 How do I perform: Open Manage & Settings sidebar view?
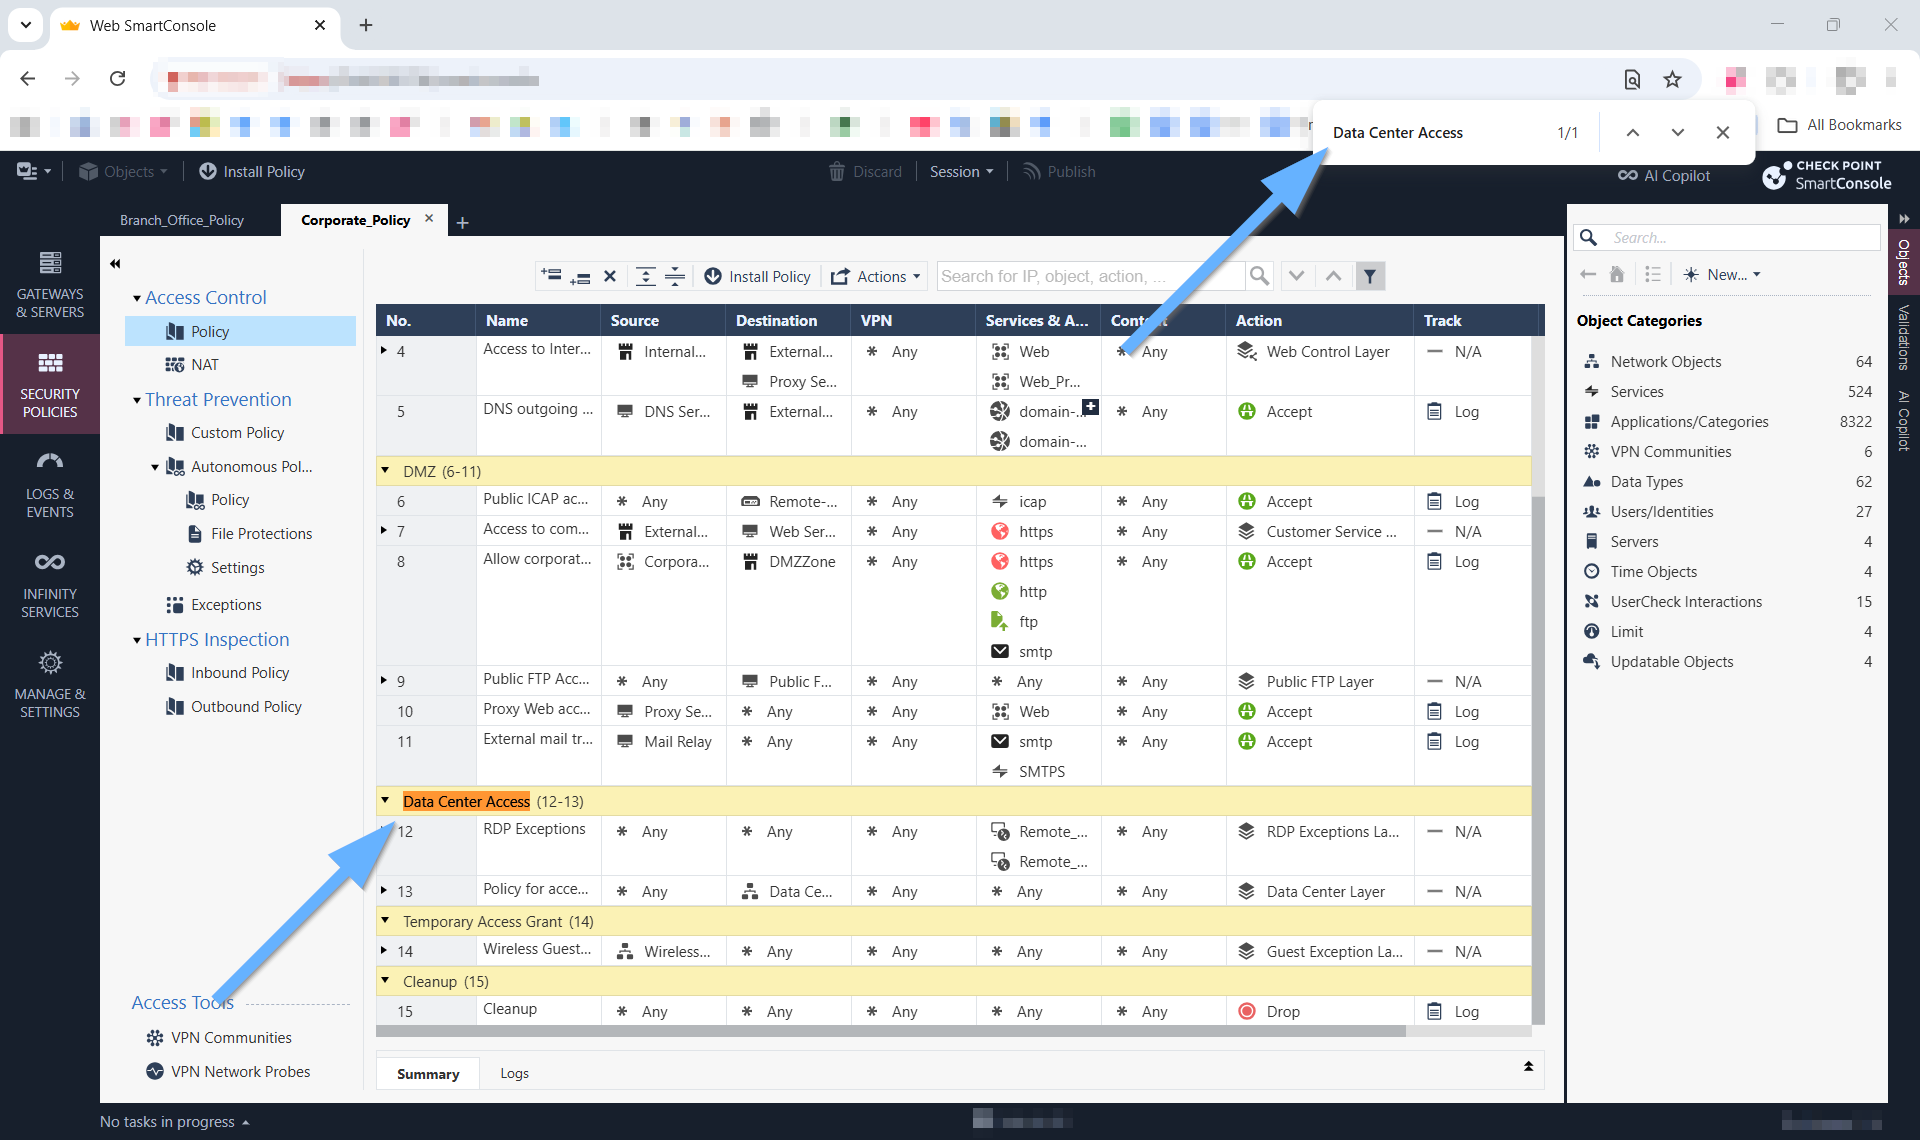pos(50,685)
